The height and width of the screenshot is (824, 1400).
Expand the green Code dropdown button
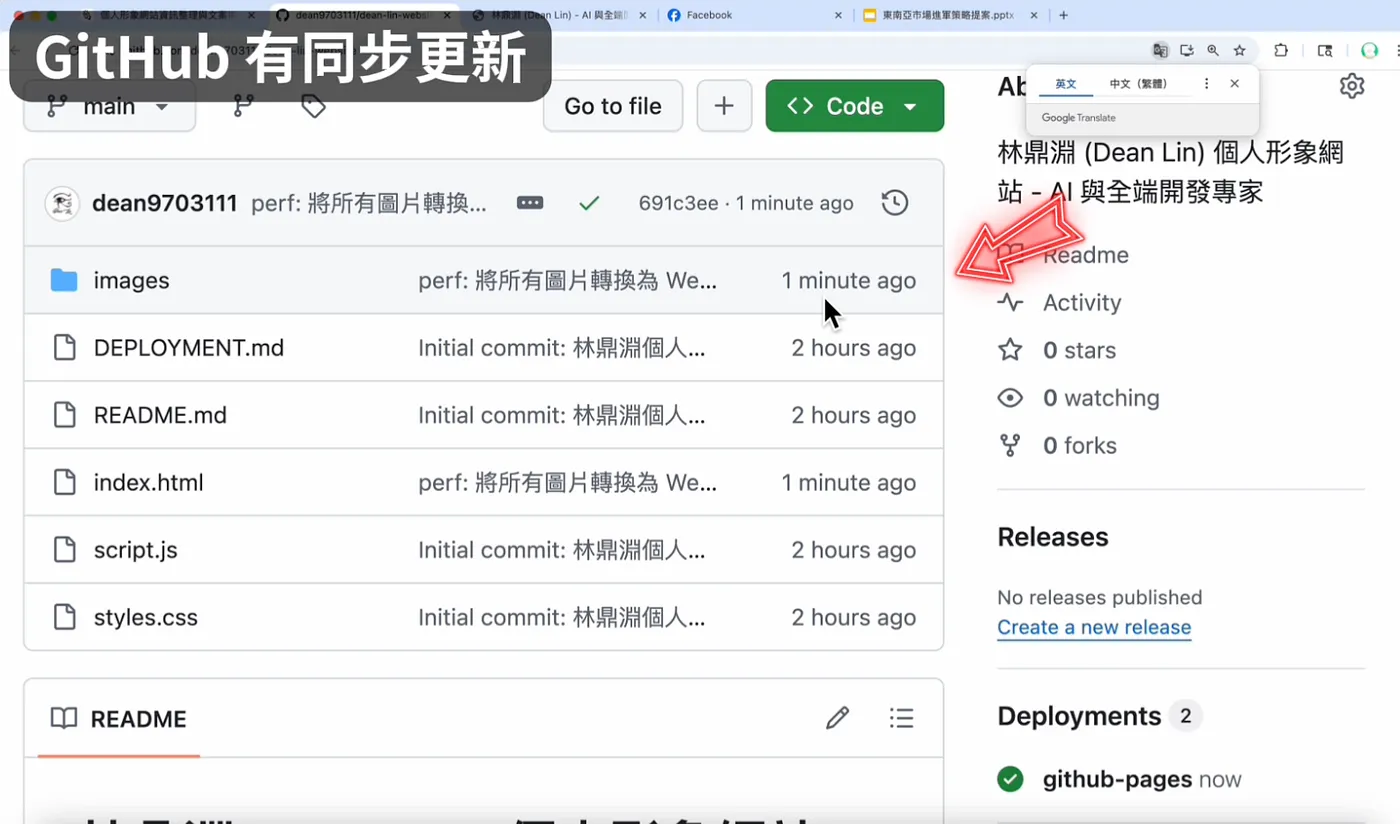pyautogui.click(x=855, y=106)
